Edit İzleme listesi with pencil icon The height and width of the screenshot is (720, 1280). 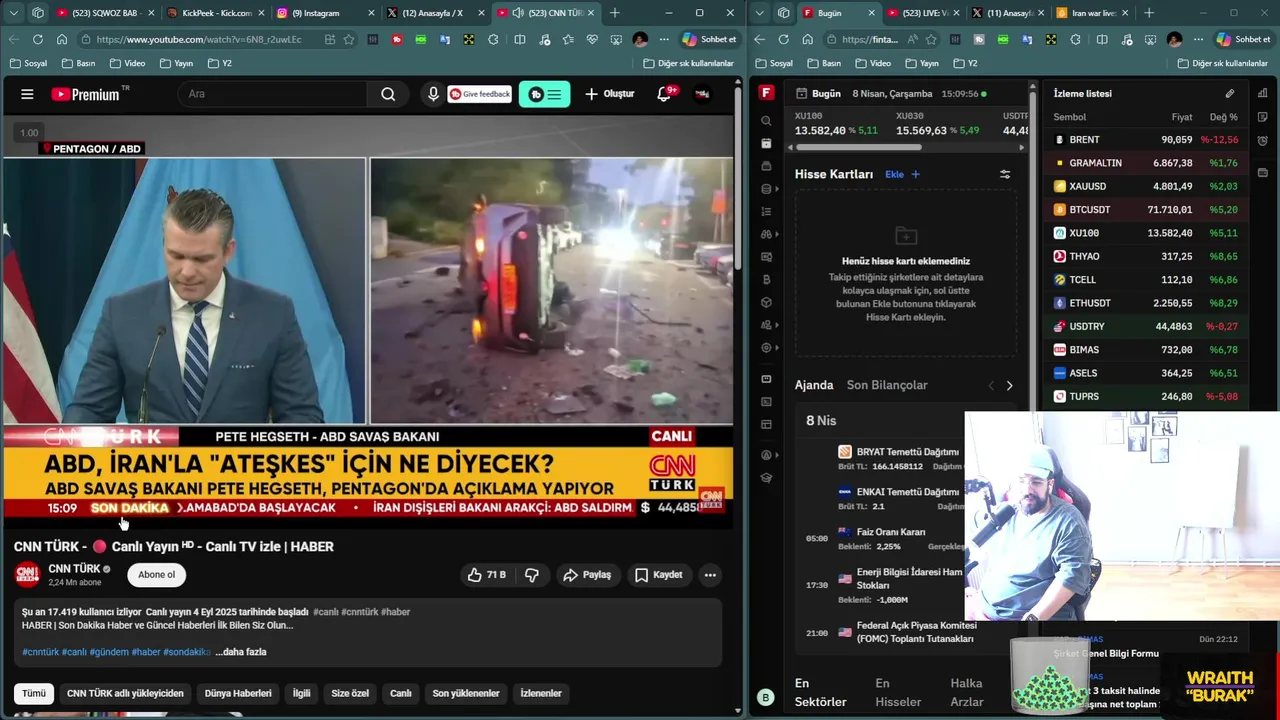pyautogui.click(x=1230, y=93)
